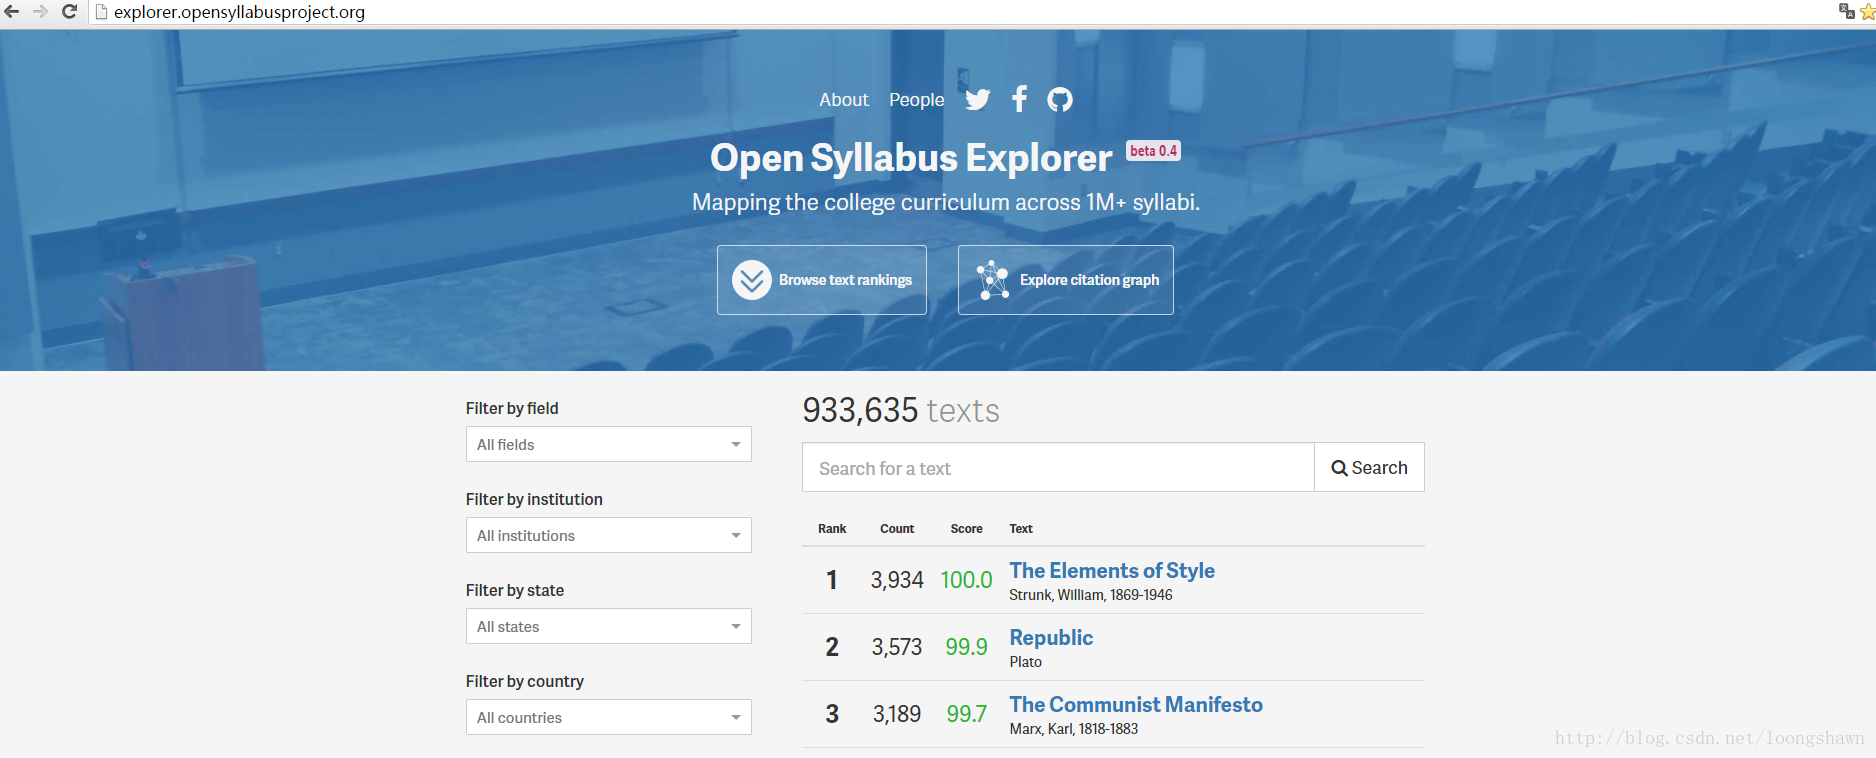
Task: Click the beta 0.4 badge
Action: (x=1153, y=151)
